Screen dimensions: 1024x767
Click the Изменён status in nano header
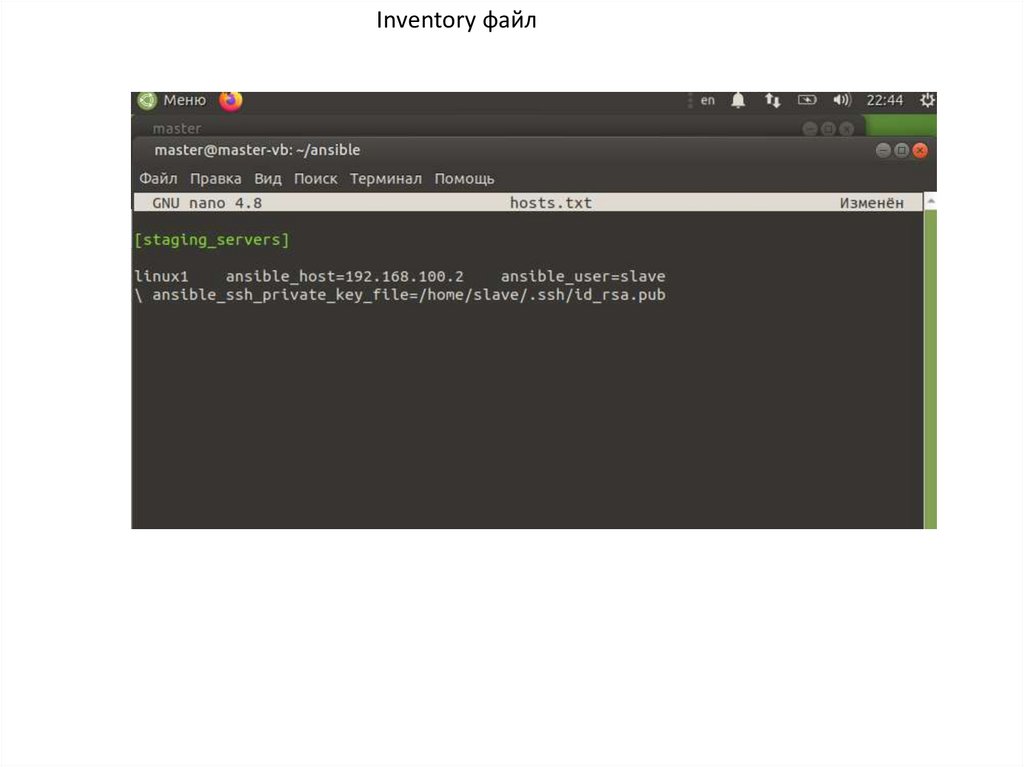(x=872, y=203)
